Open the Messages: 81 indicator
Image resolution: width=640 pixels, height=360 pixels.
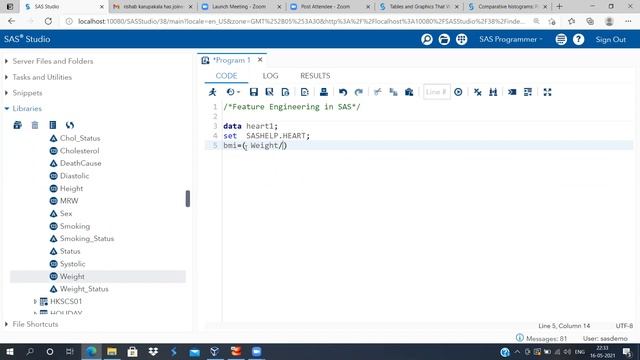click(x=542, y=338)
